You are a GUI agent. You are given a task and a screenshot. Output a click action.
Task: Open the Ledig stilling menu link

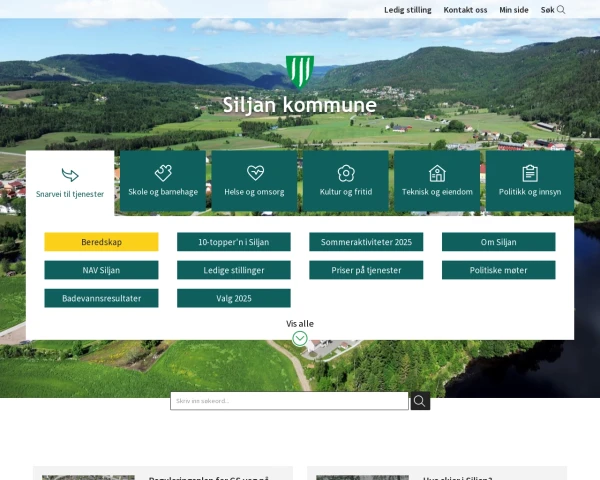click(408, 10)
